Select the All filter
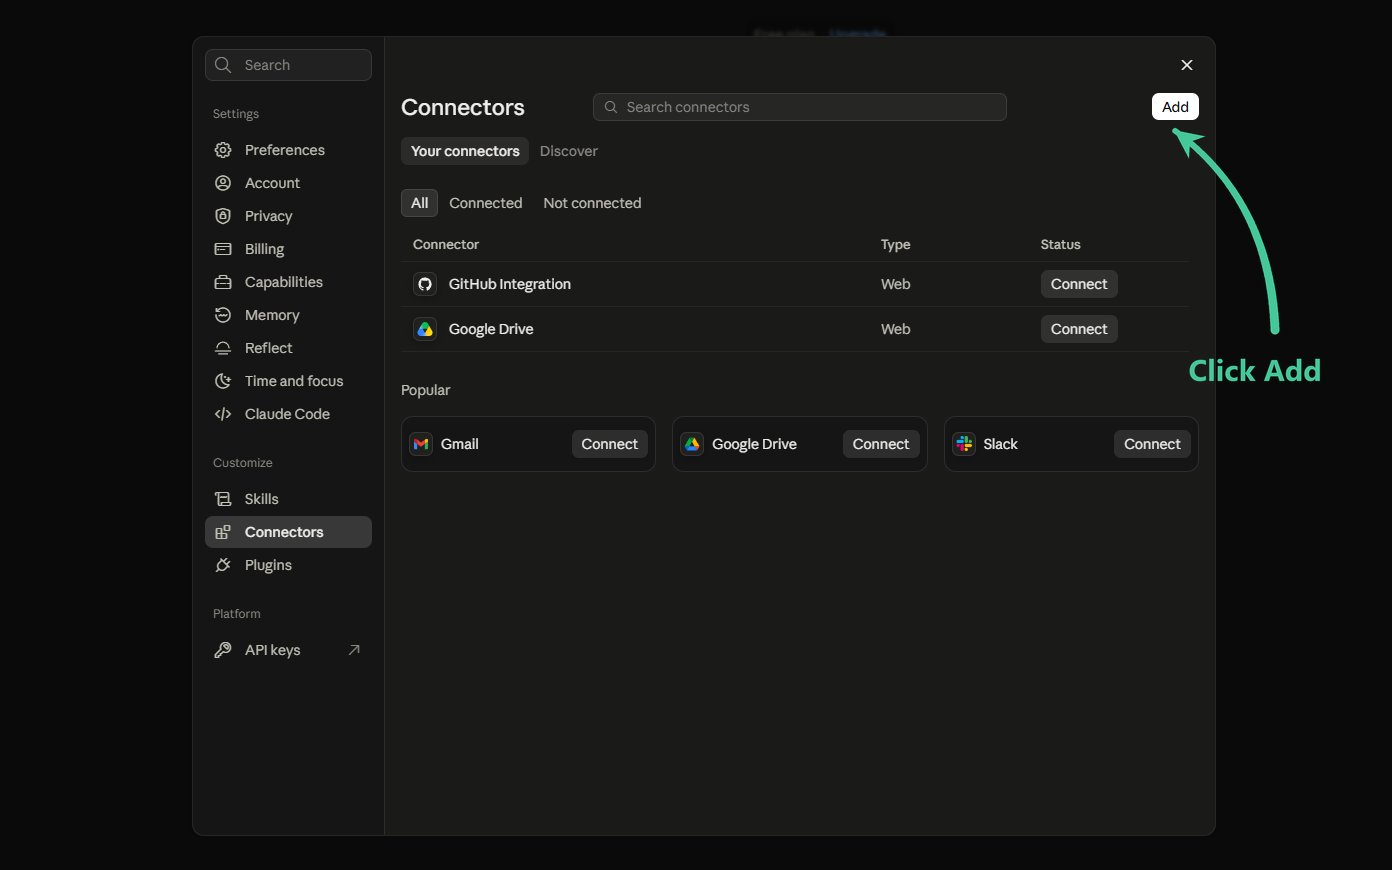This screenshot has height=870, width=1392. click(x=420, y=203)
